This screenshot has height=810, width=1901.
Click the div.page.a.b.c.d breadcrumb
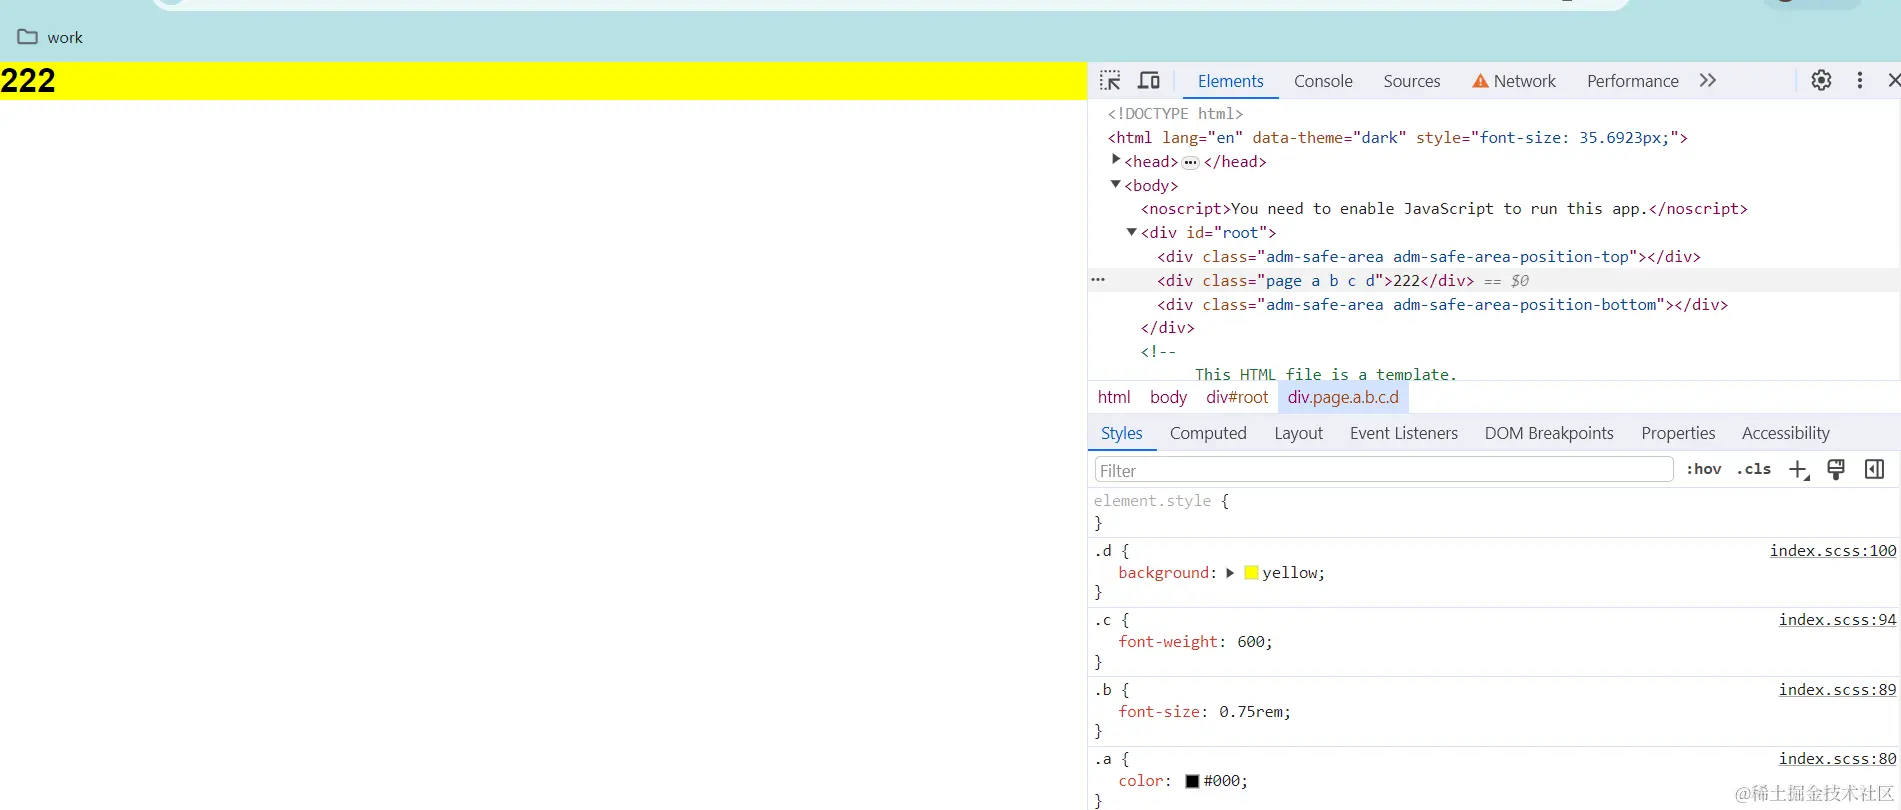pos(1343,397)
